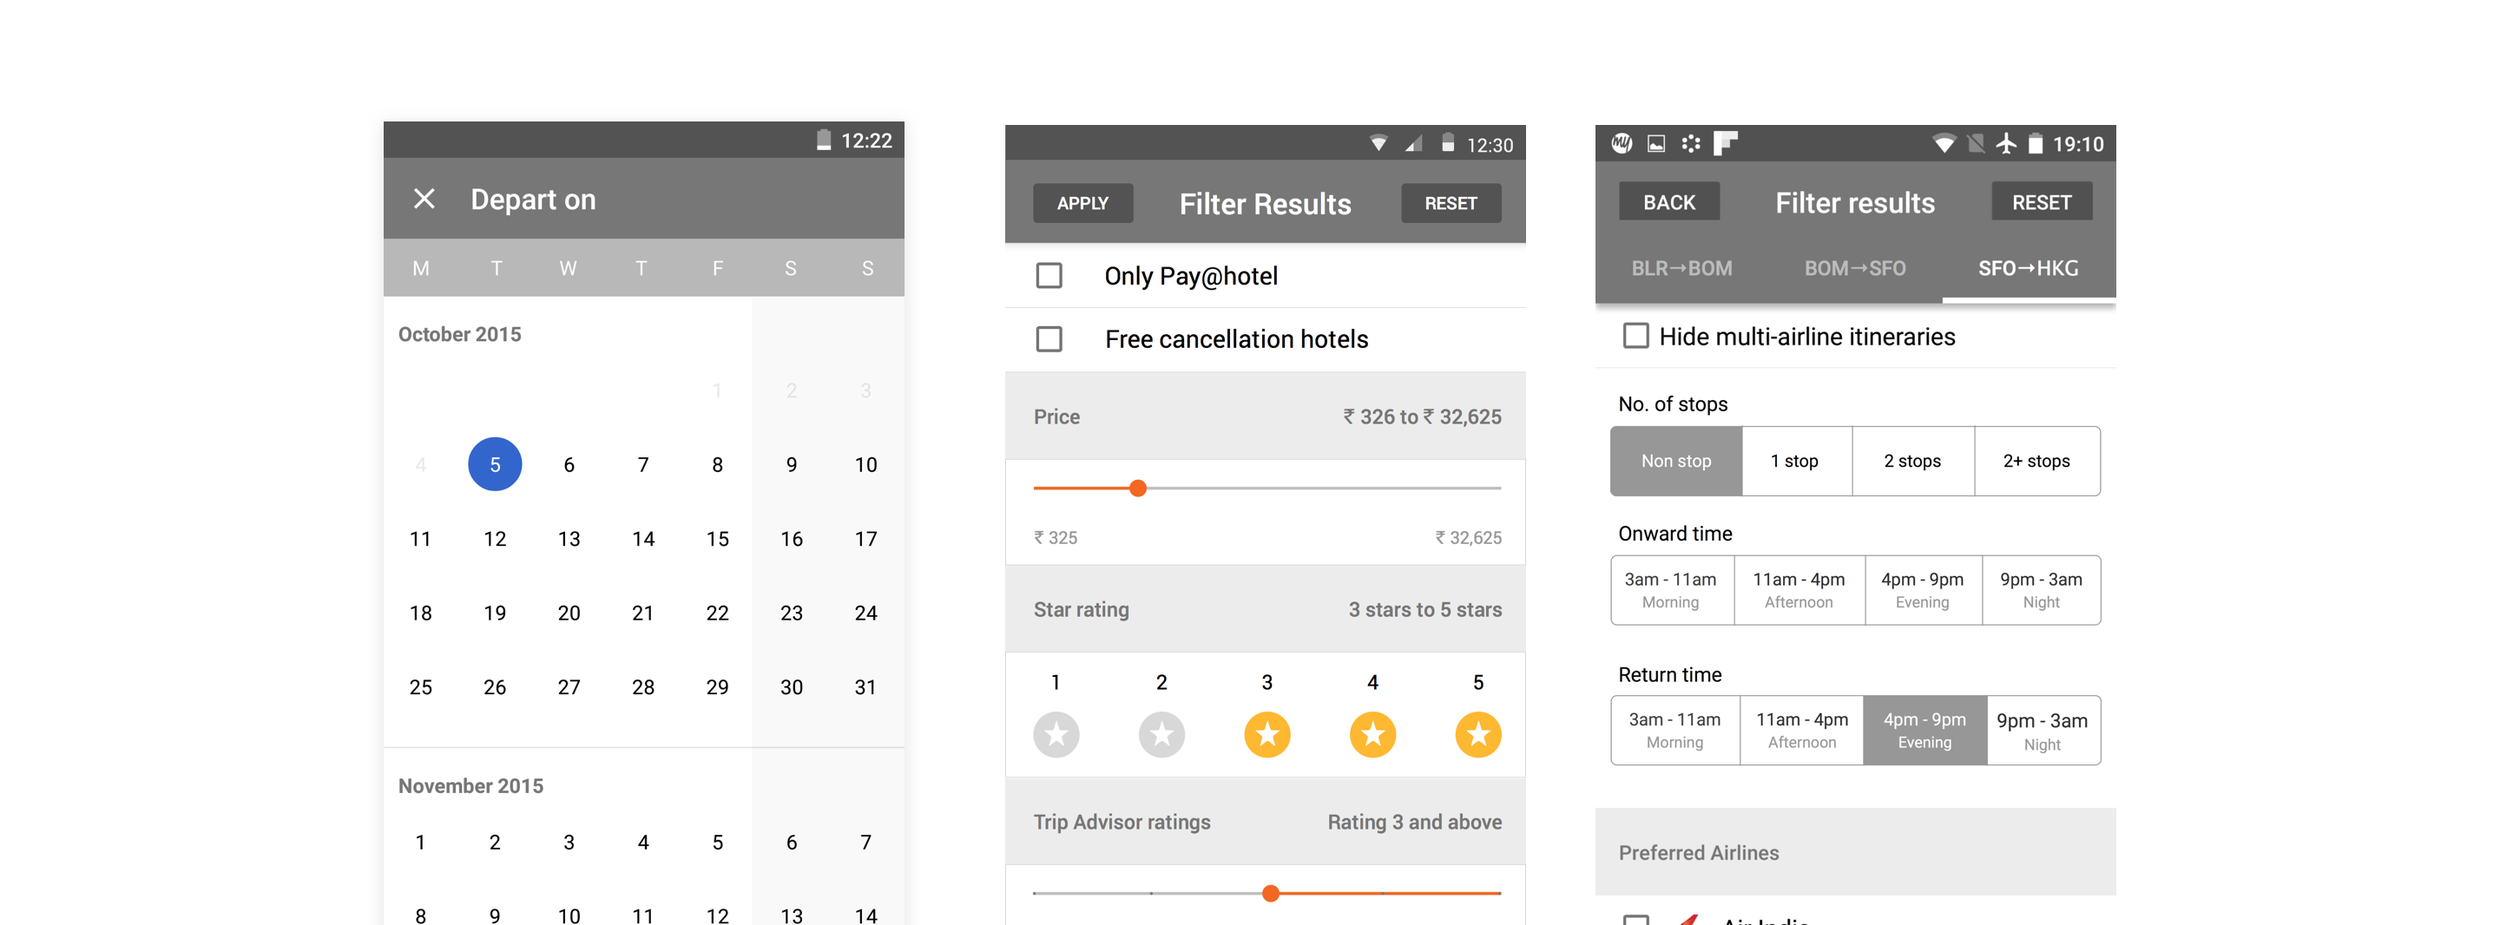Pick October 15 as departure date
Image resolution: width=2500 pixels, height=925 pixels.
(x=717, y=539)
